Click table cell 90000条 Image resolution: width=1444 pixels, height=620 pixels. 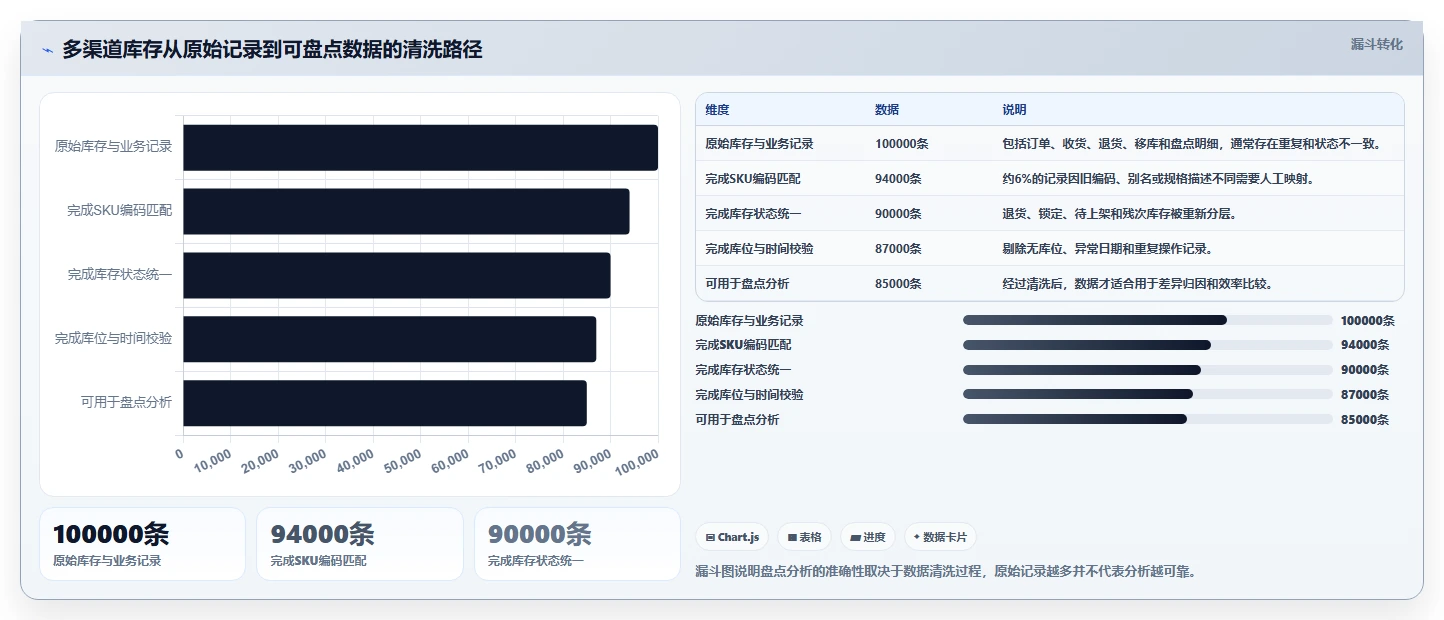point(898,214)
